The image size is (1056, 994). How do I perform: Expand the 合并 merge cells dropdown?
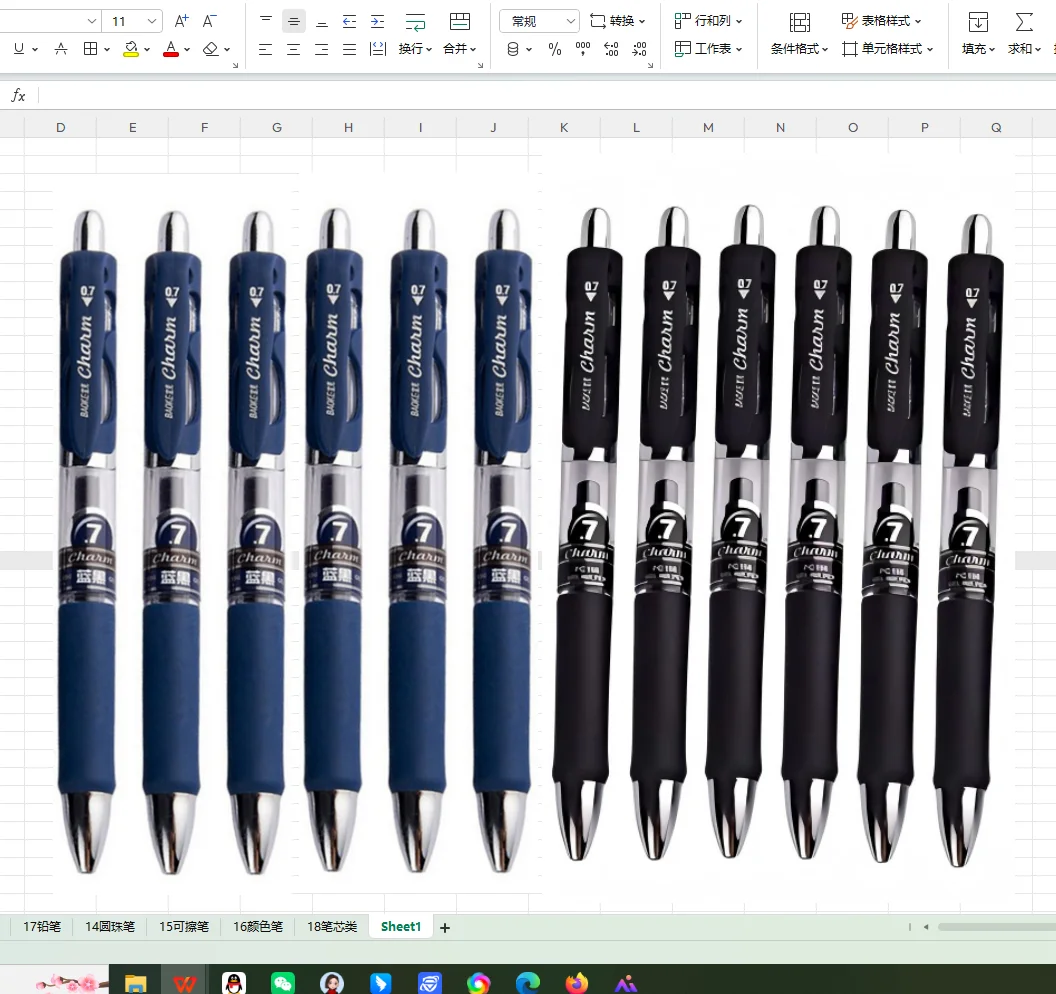pos(460,49)
